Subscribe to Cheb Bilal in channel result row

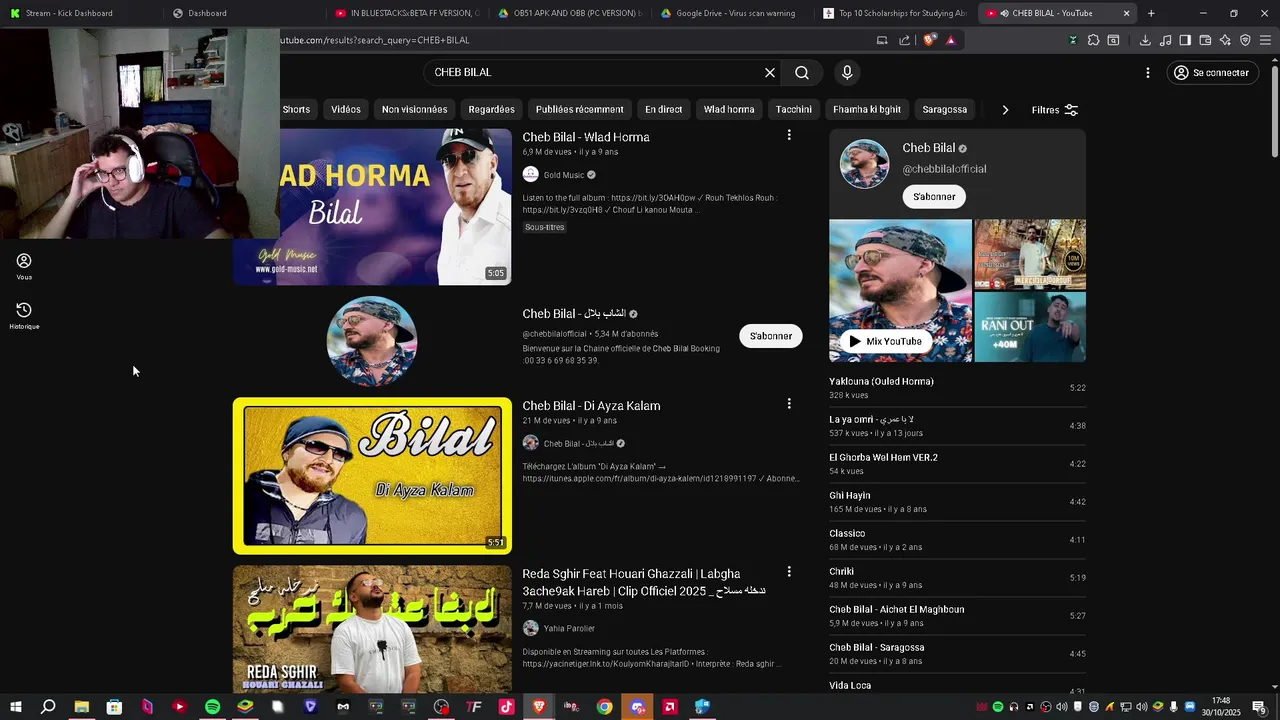771,336
